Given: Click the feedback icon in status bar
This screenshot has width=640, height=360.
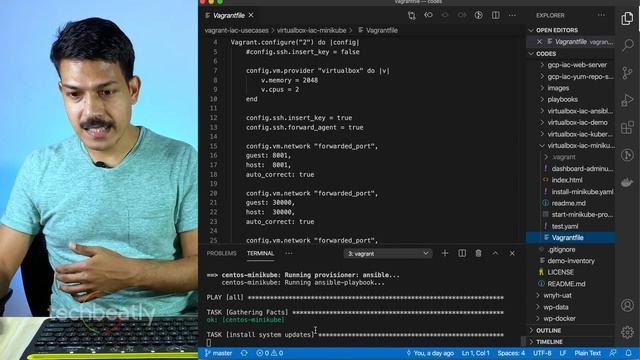Looking at the screenshot, I should [613, 353].
